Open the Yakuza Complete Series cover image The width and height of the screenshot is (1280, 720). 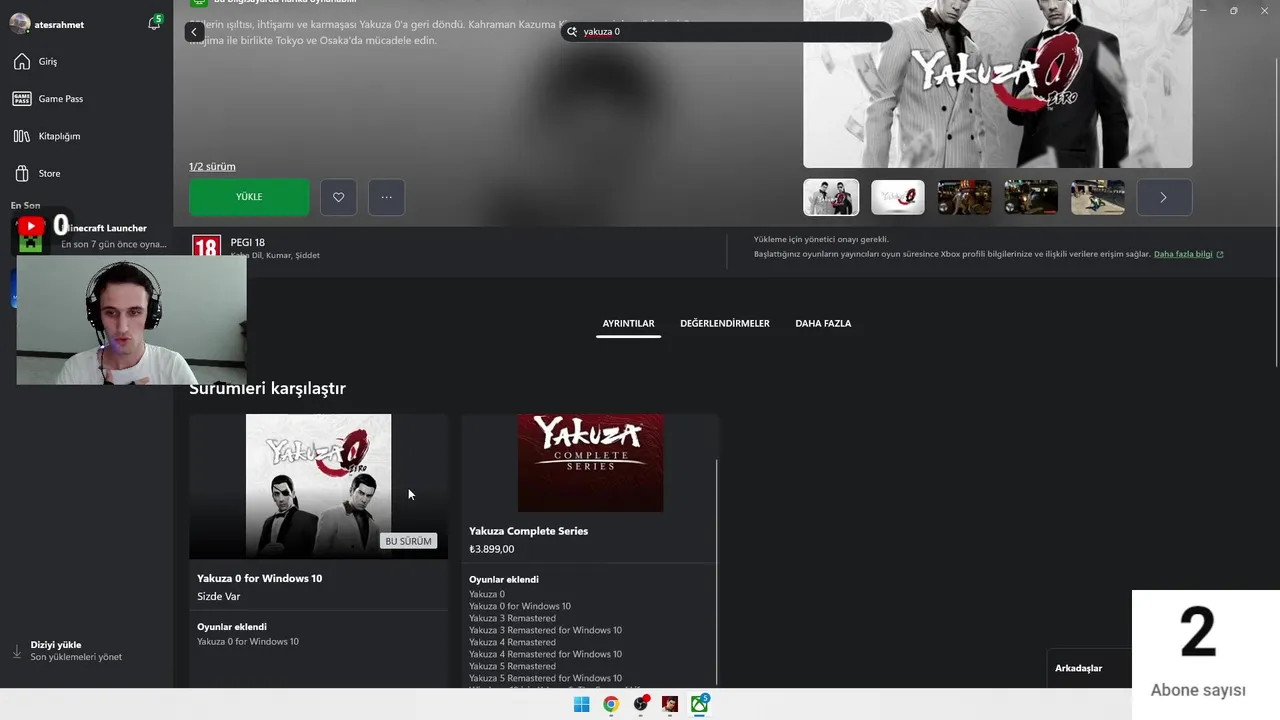click(x=590, y=463)
